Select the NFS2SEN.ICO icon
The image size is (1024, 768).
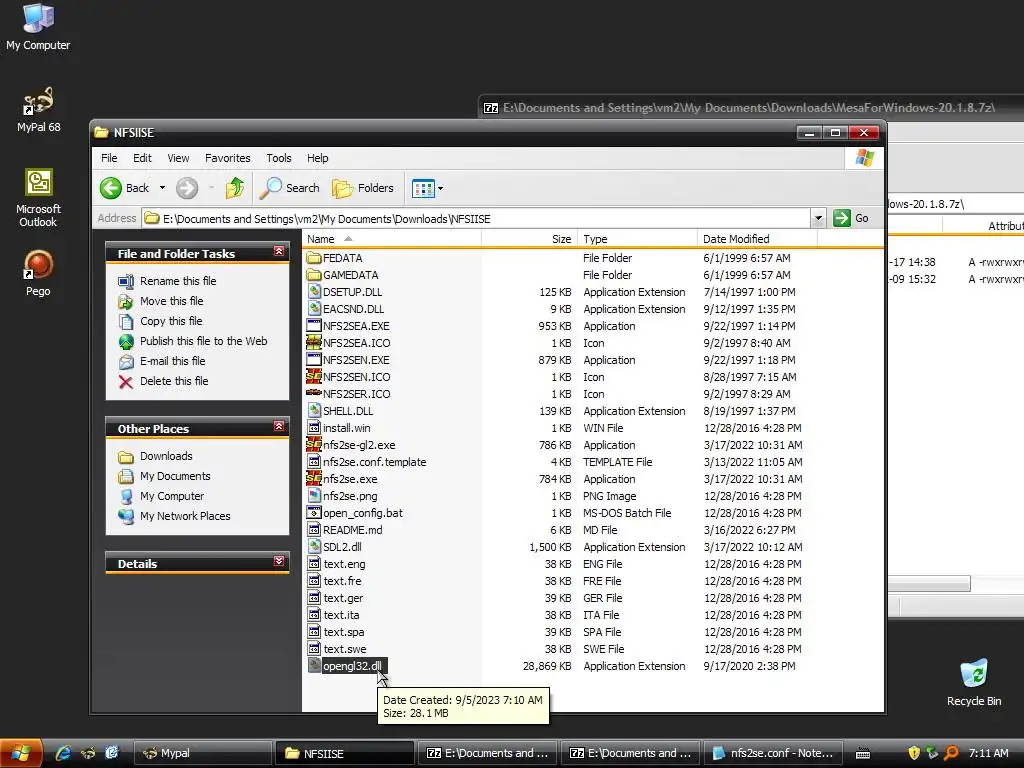click(314, 377)
